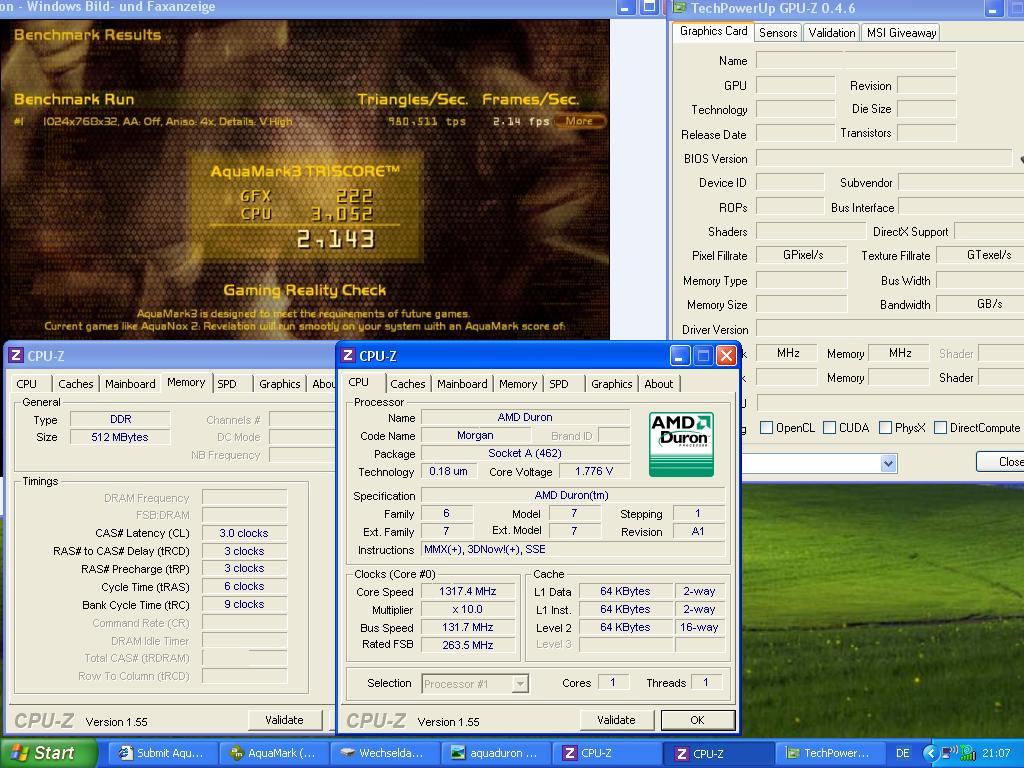Click the memory Type value DDR
The width and height of the screenshot is (1024, 768).
click(120, 419)
